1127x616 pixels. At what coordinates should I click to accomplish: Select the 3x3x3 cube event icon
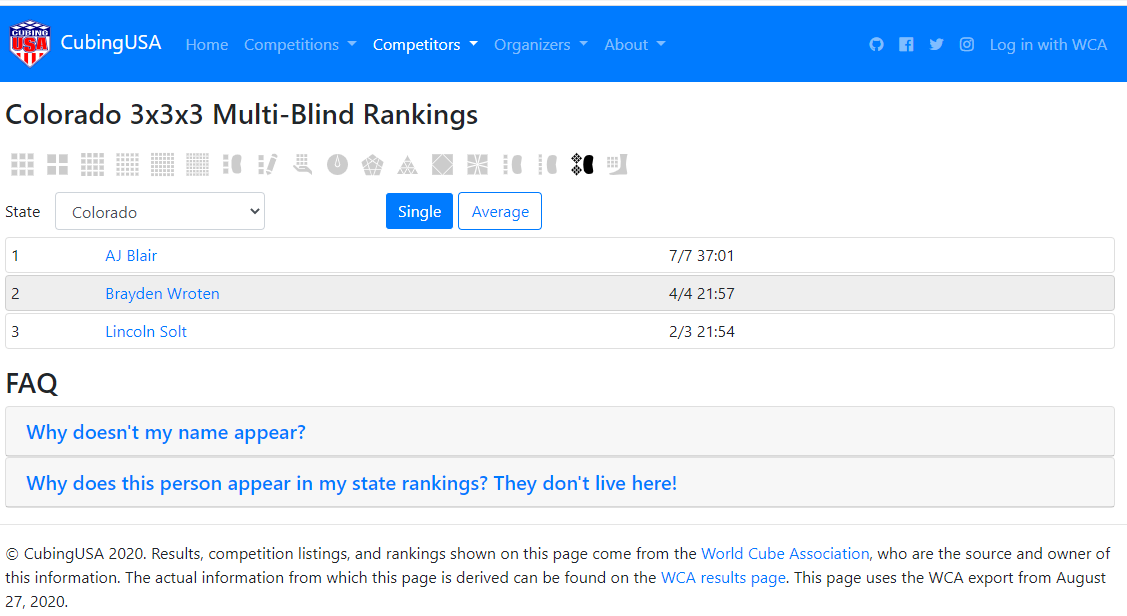coord(22,165)
